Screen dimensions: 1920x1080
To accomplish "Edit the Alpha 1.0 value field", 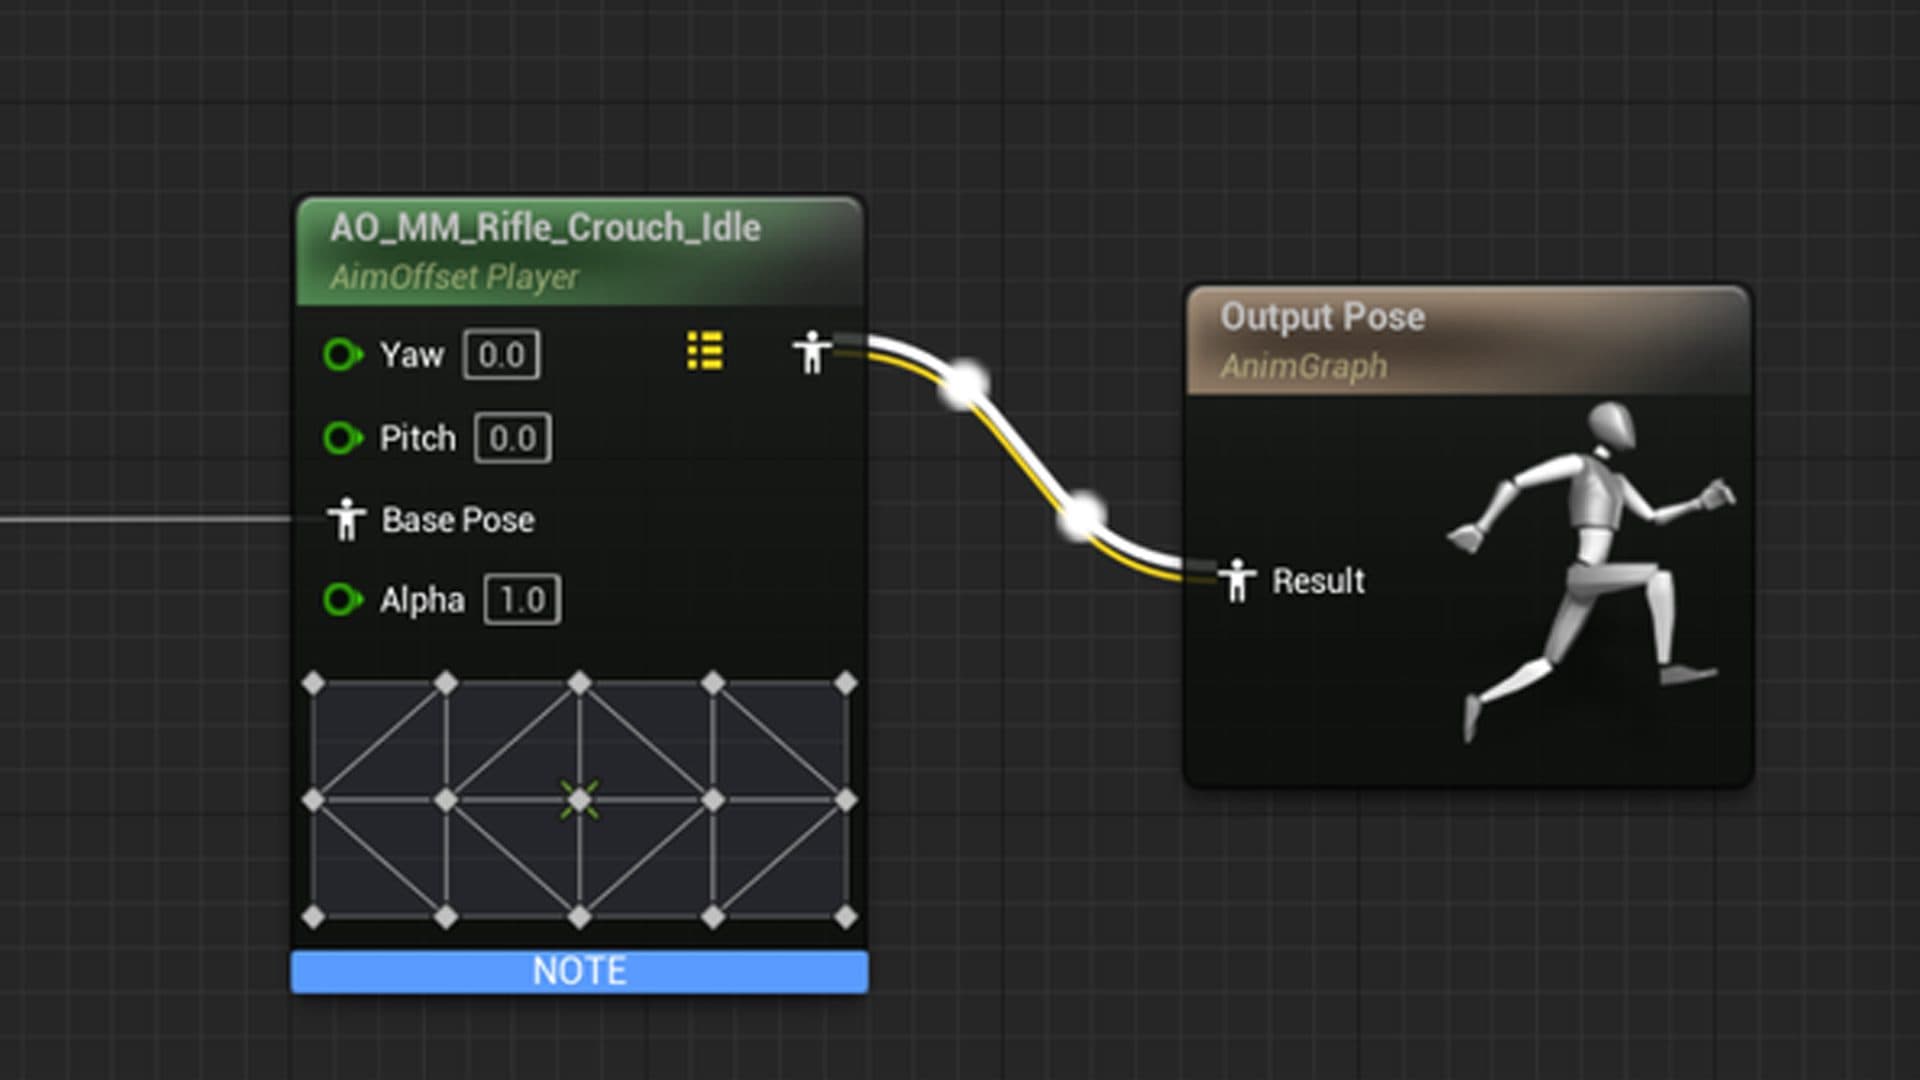I will coord(522,600).
